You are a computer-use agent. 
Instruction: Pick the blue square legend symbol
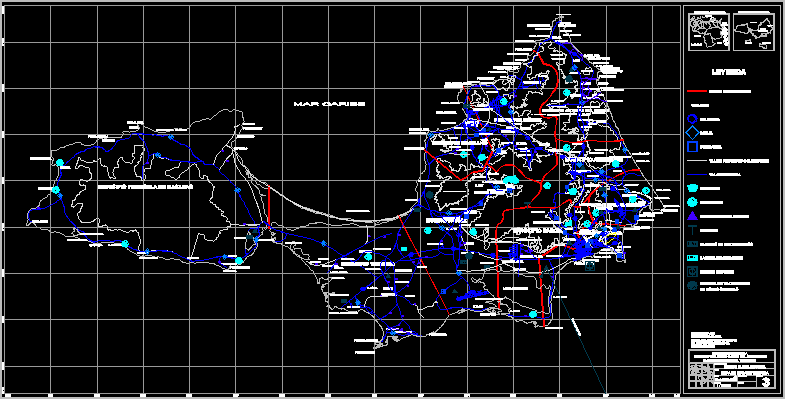(x=692, y=147)
